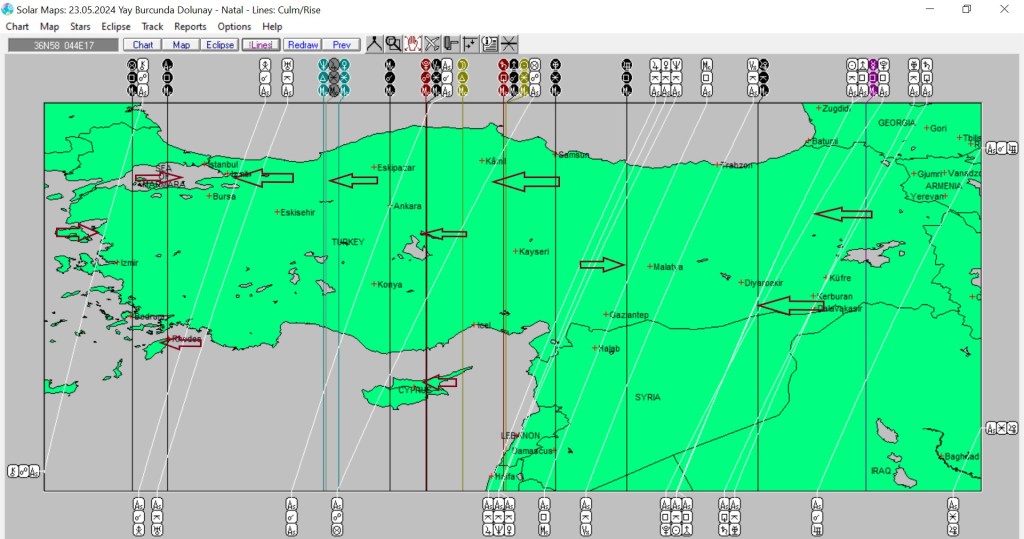The height and width of the screenshot is (539, 1024).
Task: Click the Ankara city marker on map
Action: (390, 206)
